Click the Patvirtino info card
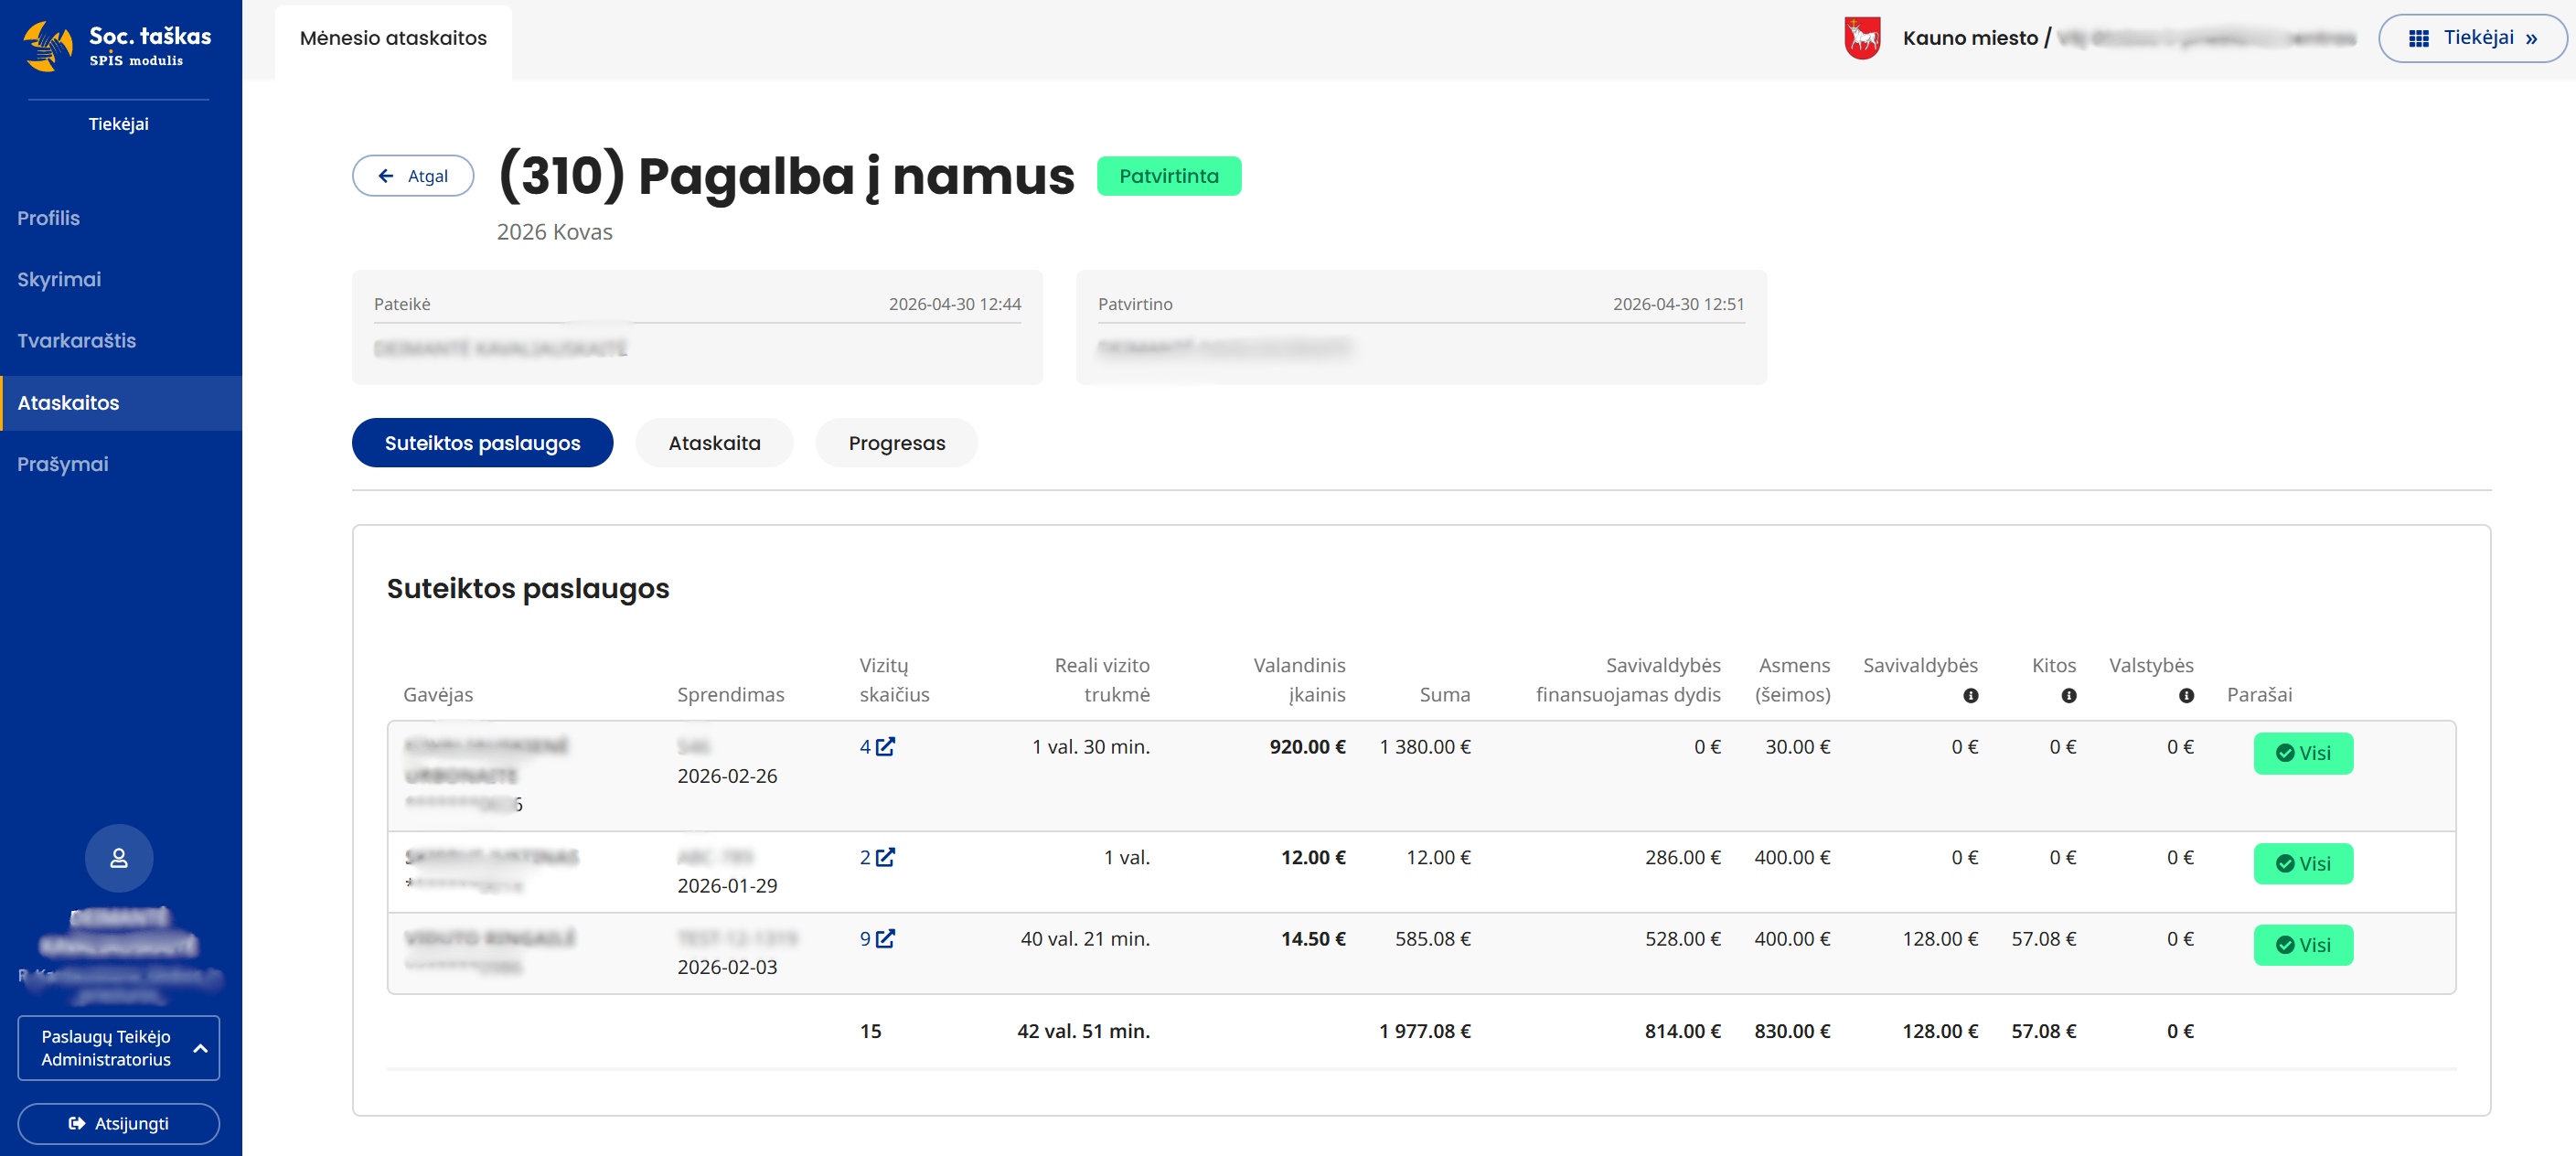This screenshot has height=1156, width=2576. point(1421,327)
